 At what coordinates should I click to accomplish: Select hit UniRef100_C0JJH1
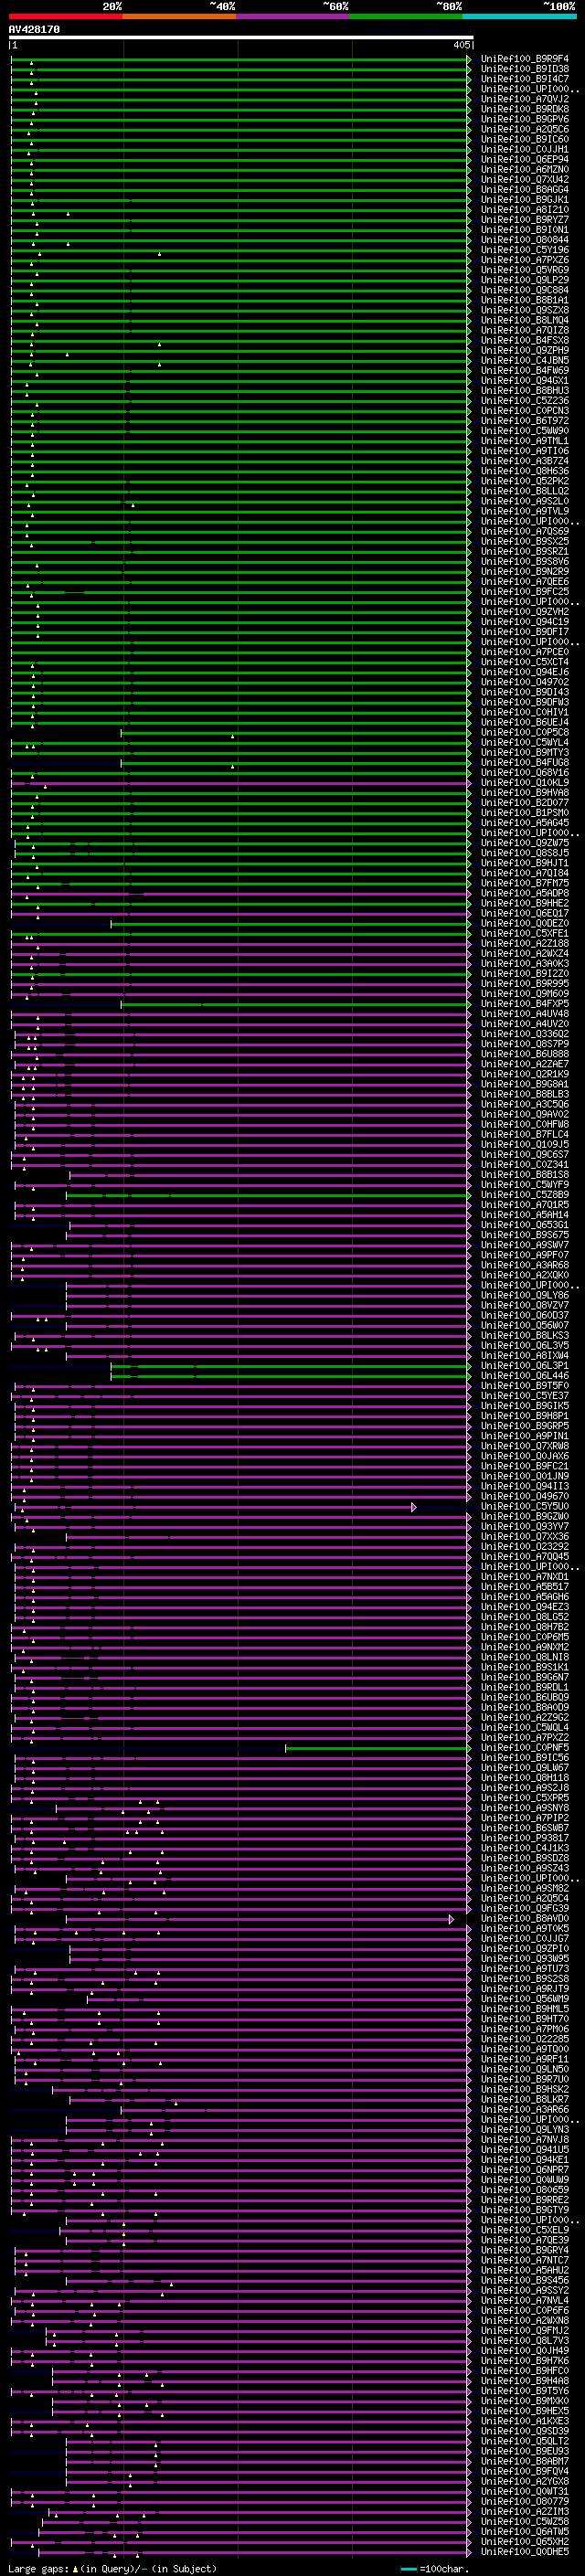pyautogui.click(x=525, y=149)
